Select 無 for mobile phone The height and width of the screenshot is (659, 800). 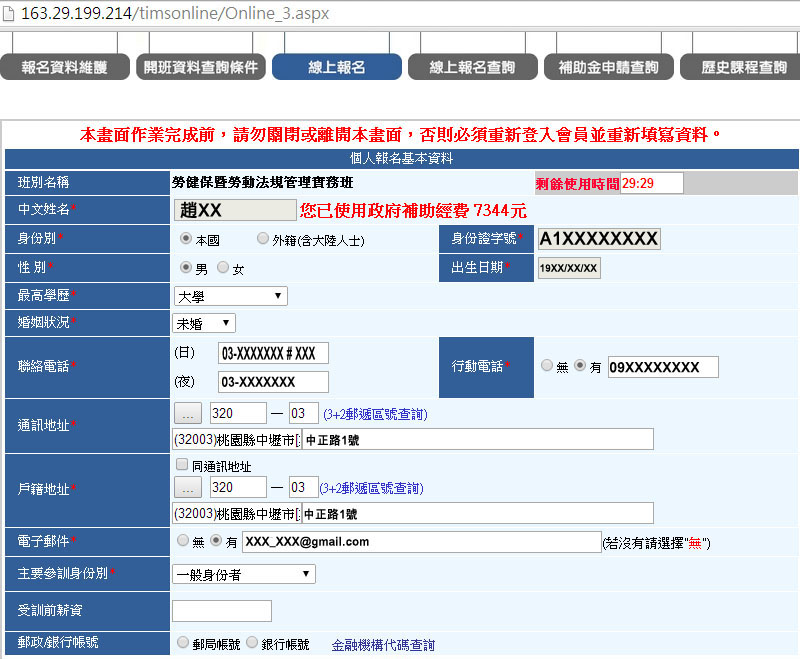coord(547,365)
